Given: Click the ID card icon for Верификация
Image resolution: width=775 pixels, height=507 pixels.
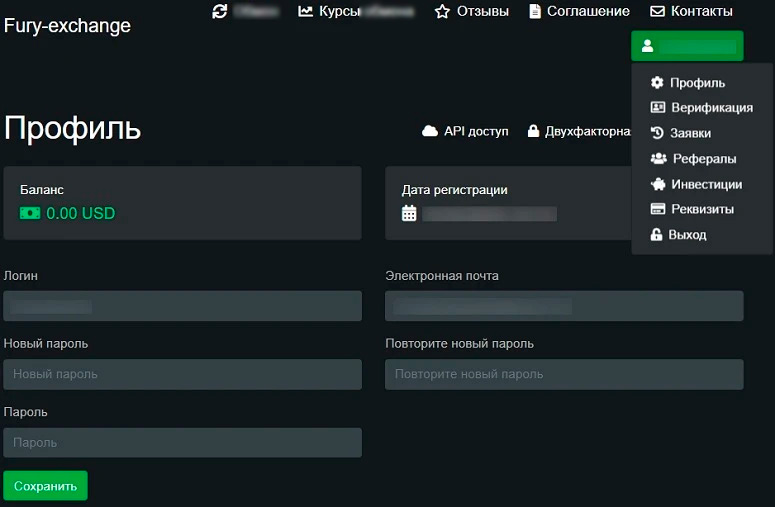Looking at the screenshot, I should pos(657,108).
